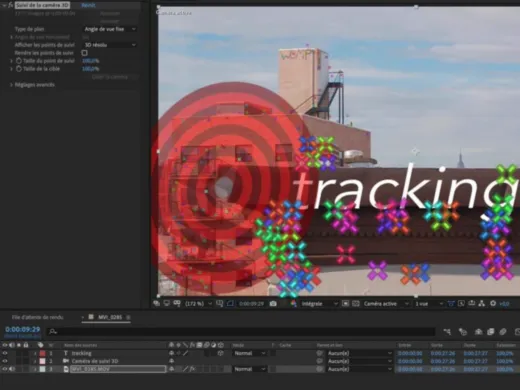
Task: Click the stopwatch for Taille du point de suivi
Action: point(19,61)
